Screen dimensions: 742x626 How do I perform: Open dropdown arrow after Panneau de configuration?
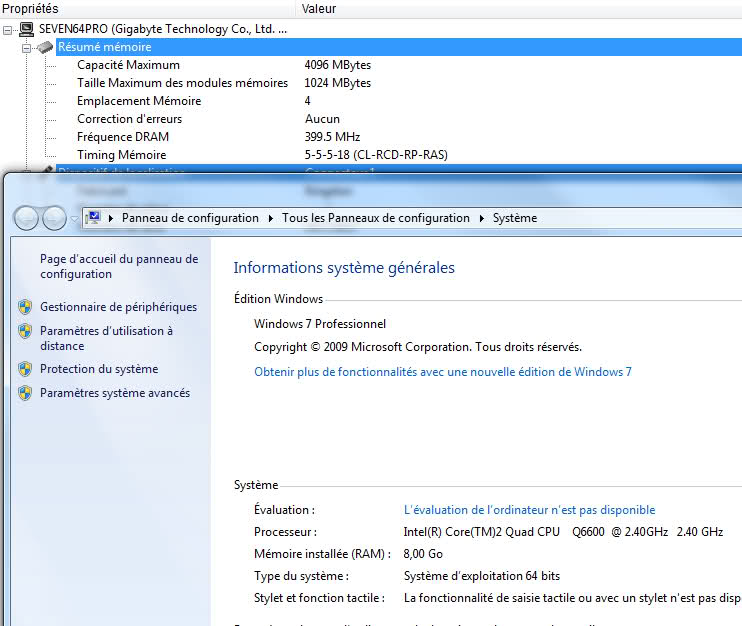pos(271,218)
